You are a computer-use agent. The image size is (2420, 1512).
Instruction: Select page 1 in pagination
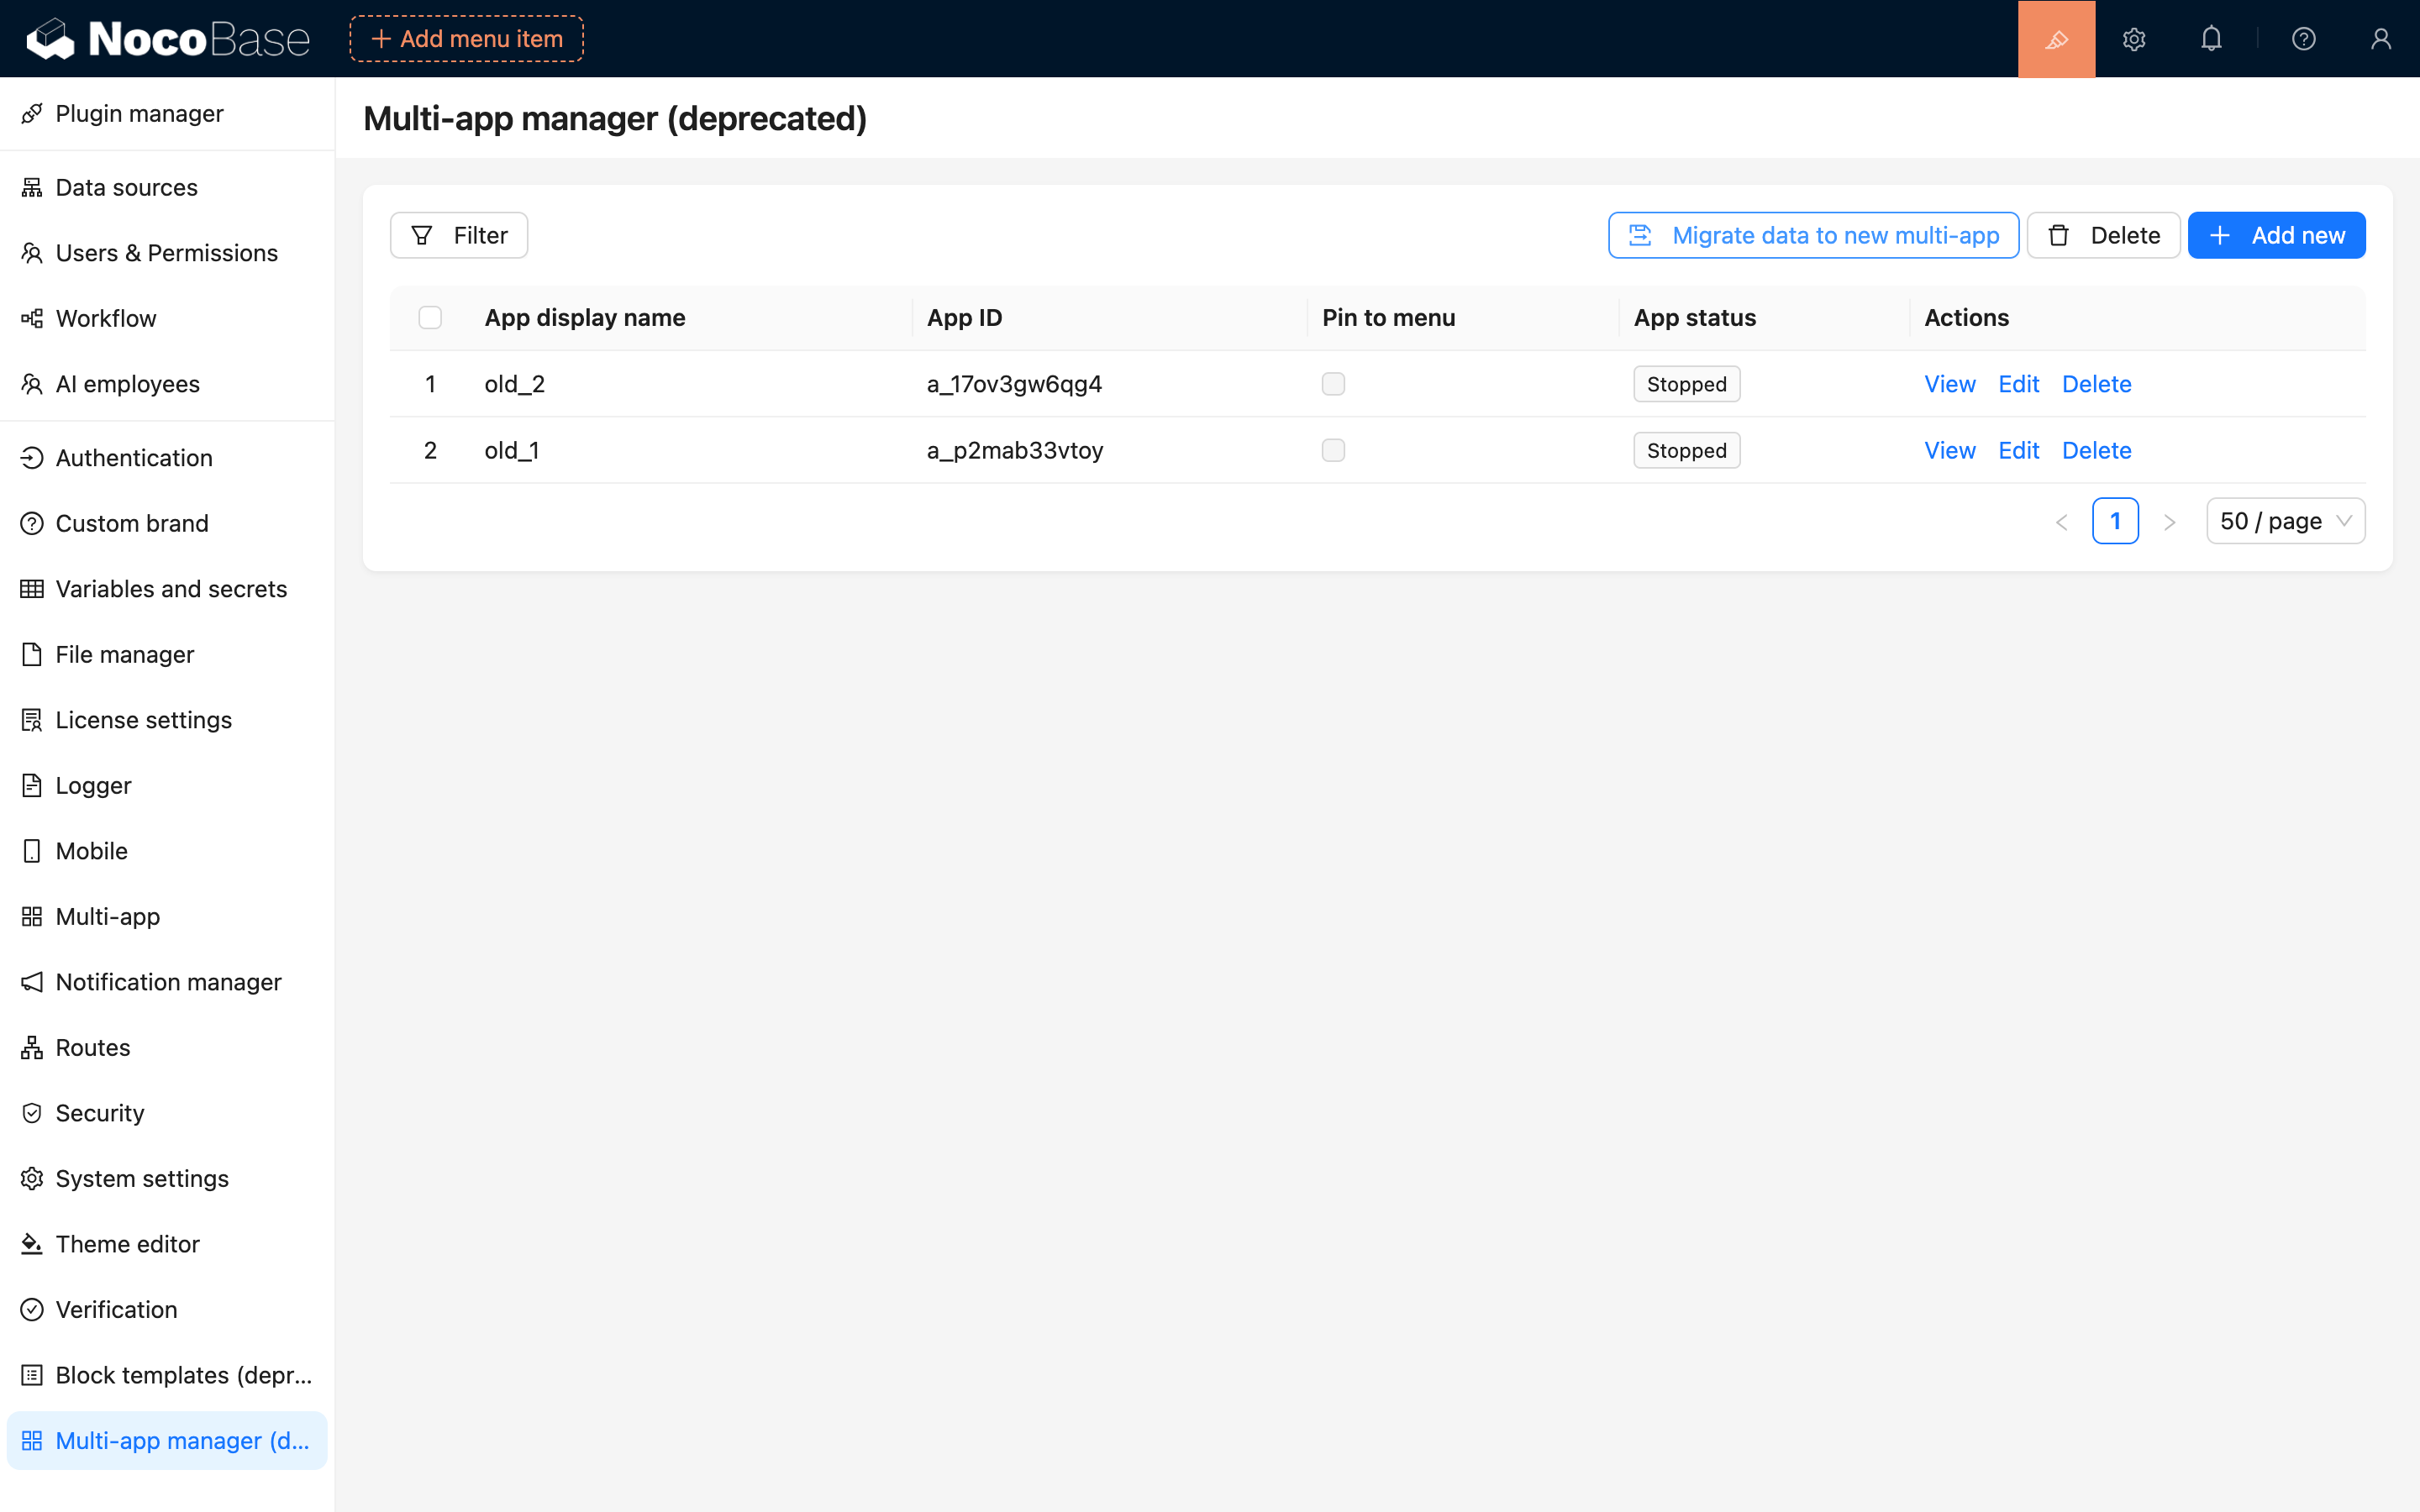pos(2115,521)
